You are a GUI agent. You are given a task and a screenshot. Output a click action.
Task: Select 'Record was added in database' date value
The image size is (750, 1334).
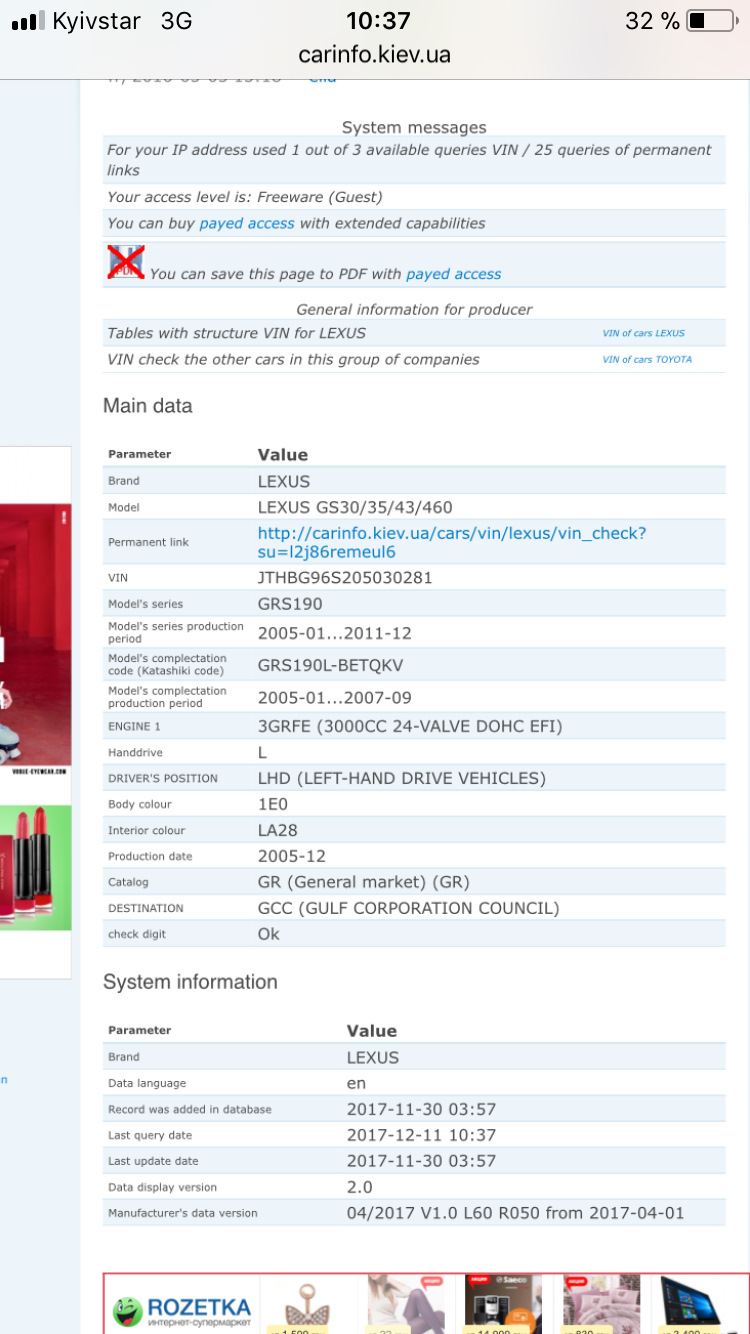[422, 1109]
